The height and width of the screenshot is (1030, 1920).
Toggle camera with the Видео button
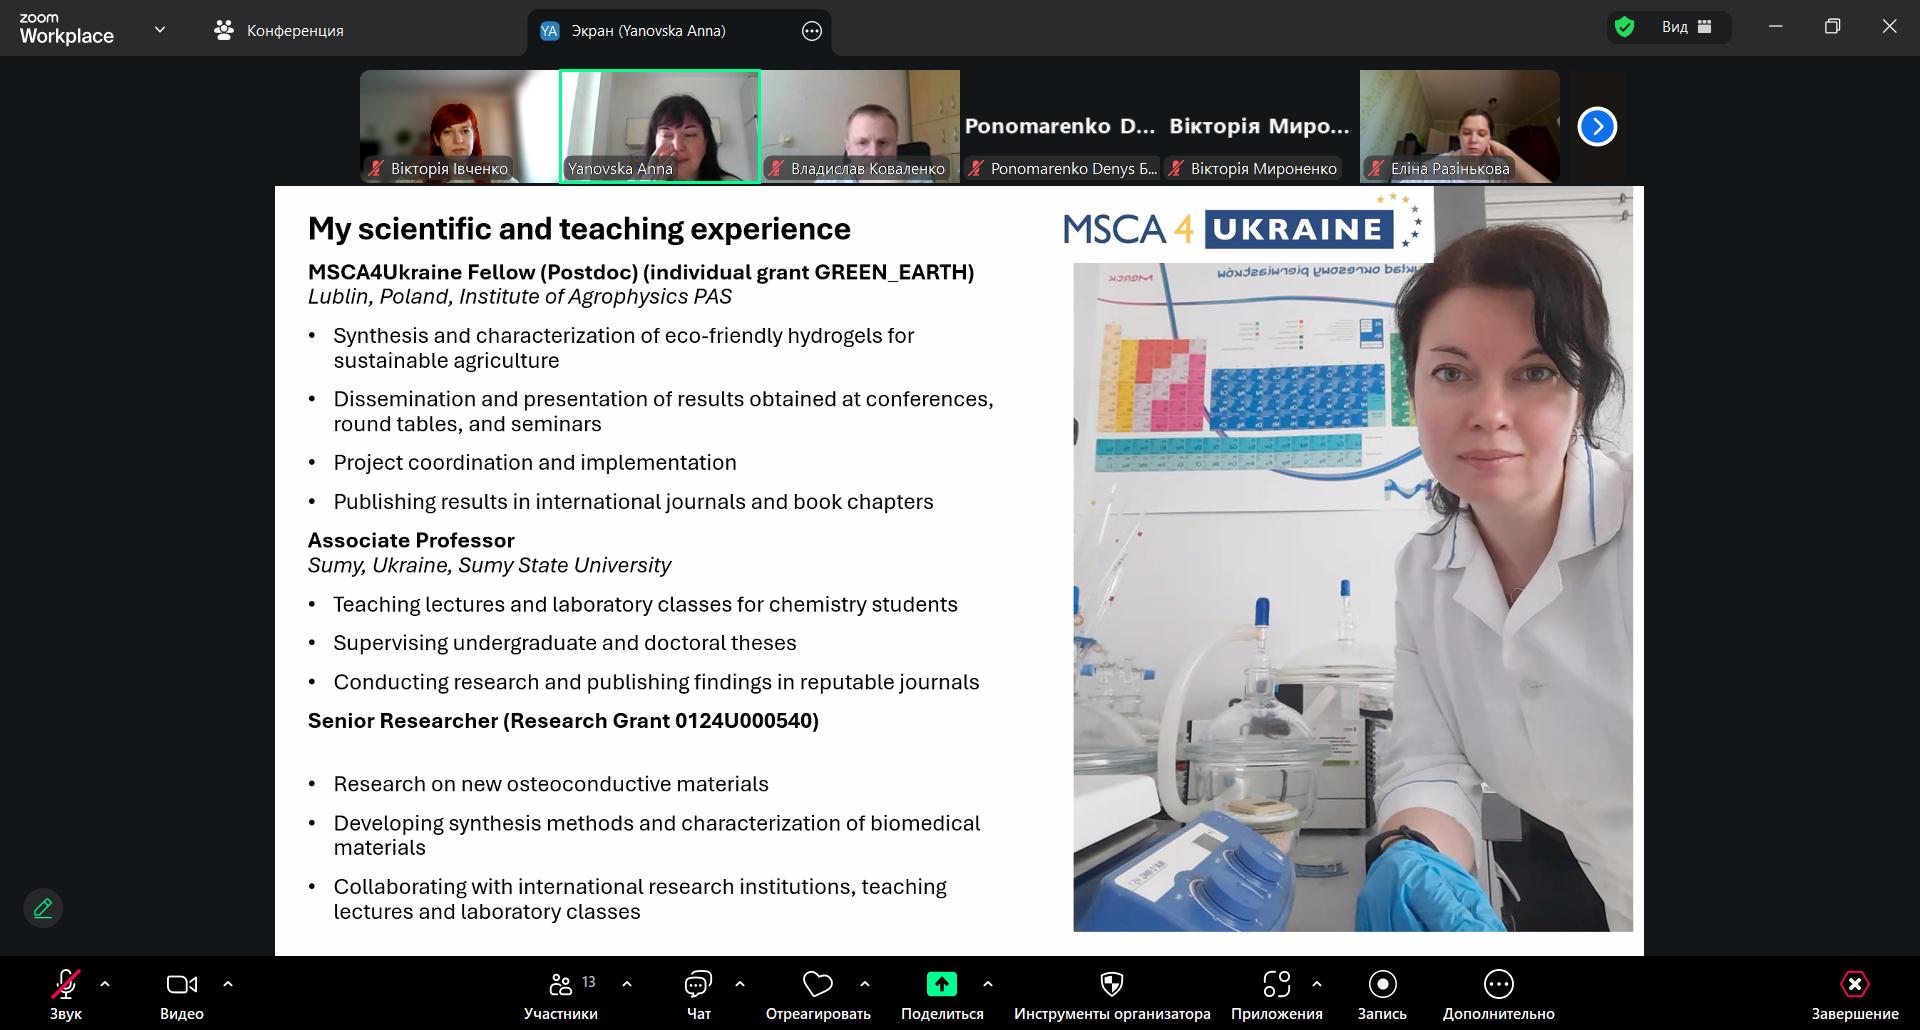tap(181, 985)
